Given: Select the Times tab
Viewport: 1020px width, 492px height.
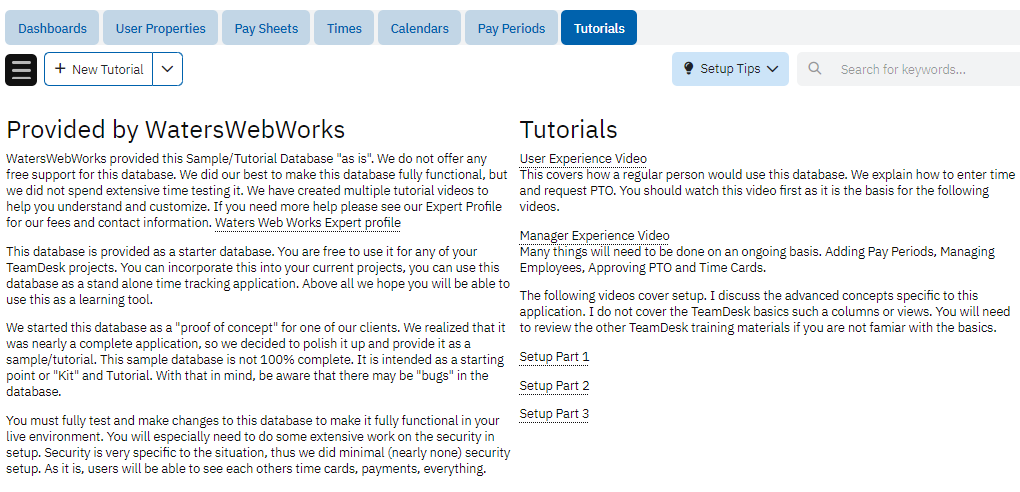Looking at the screenshot, I should [344, 28].
